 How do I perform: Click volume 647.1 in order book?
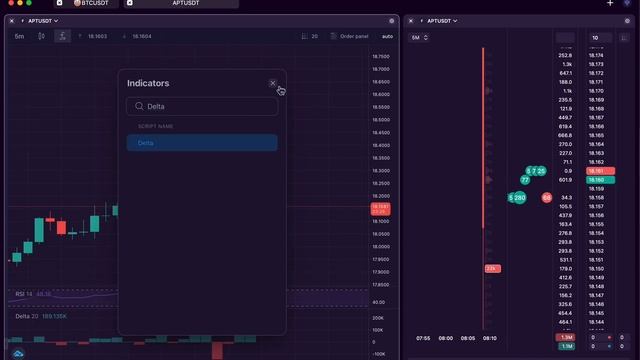tap(565, 73)
